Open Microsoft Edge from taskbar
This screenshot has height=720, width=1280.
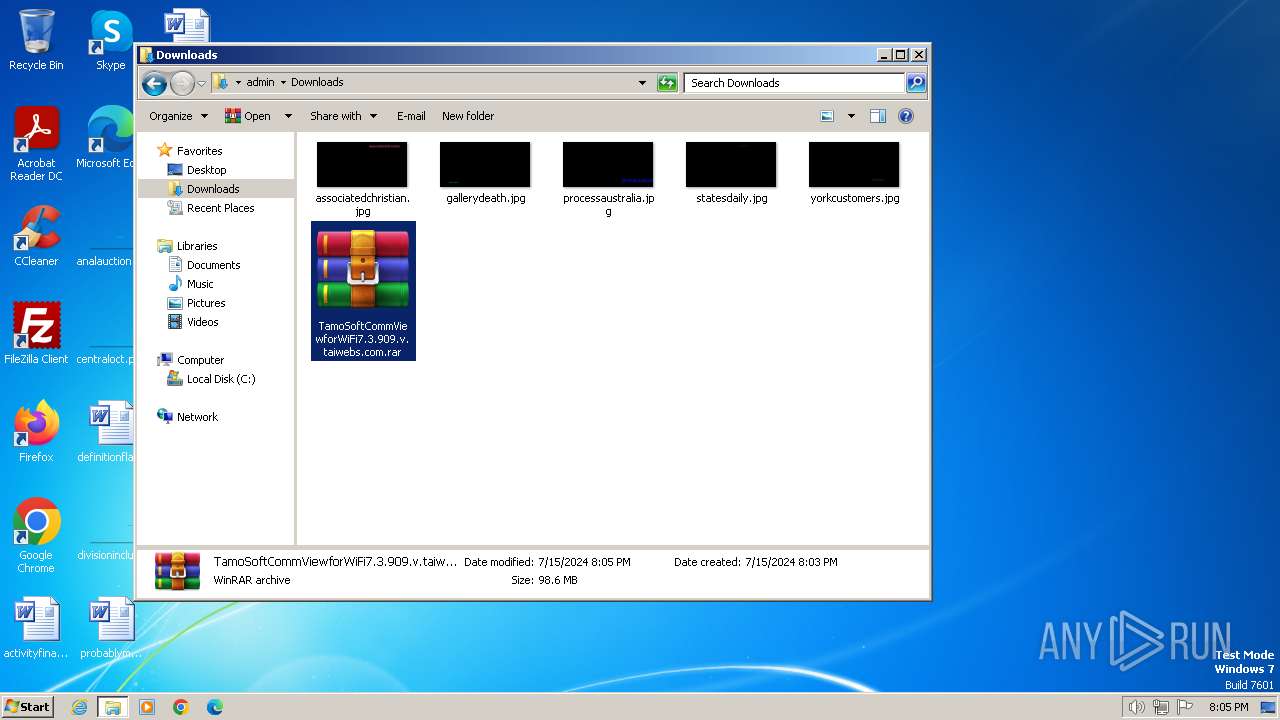click(215, 707)
